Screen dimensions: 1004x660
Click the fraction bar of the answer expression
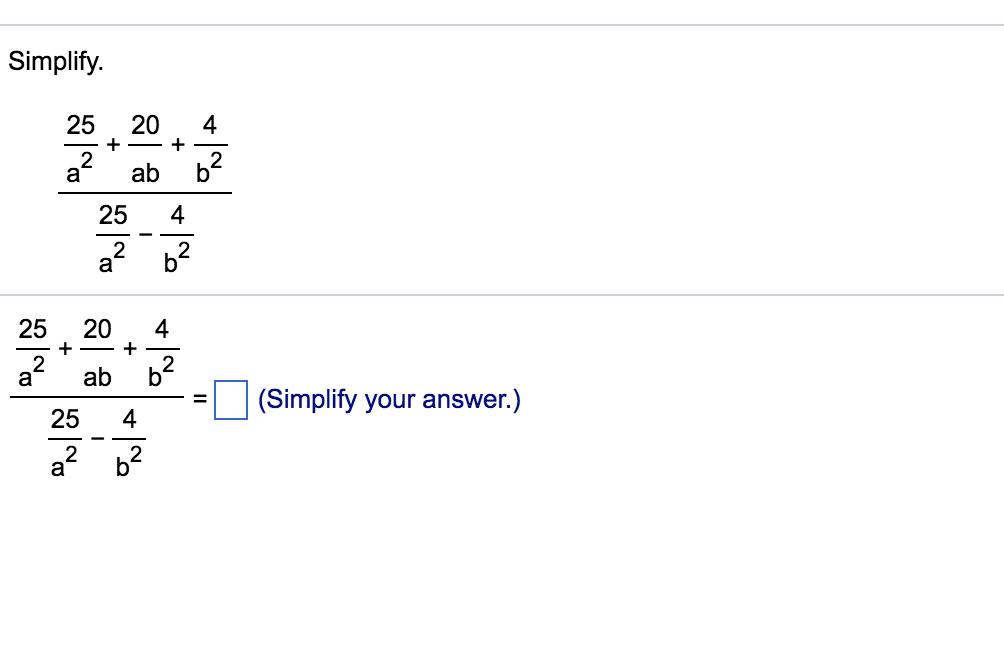97,398
